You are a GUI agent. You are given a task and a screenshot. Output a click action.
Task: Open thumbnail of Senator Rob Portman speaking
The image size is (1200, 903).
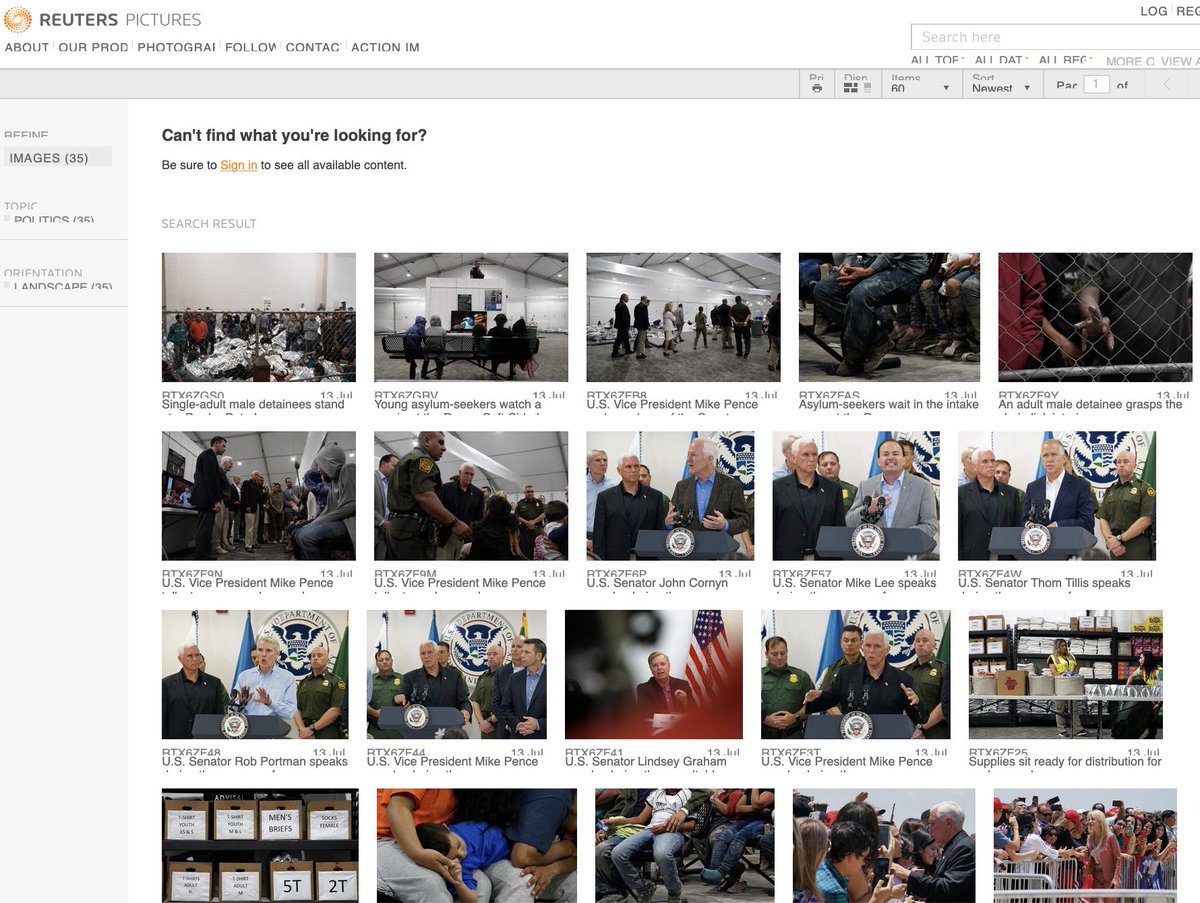[x=255, y=674]
